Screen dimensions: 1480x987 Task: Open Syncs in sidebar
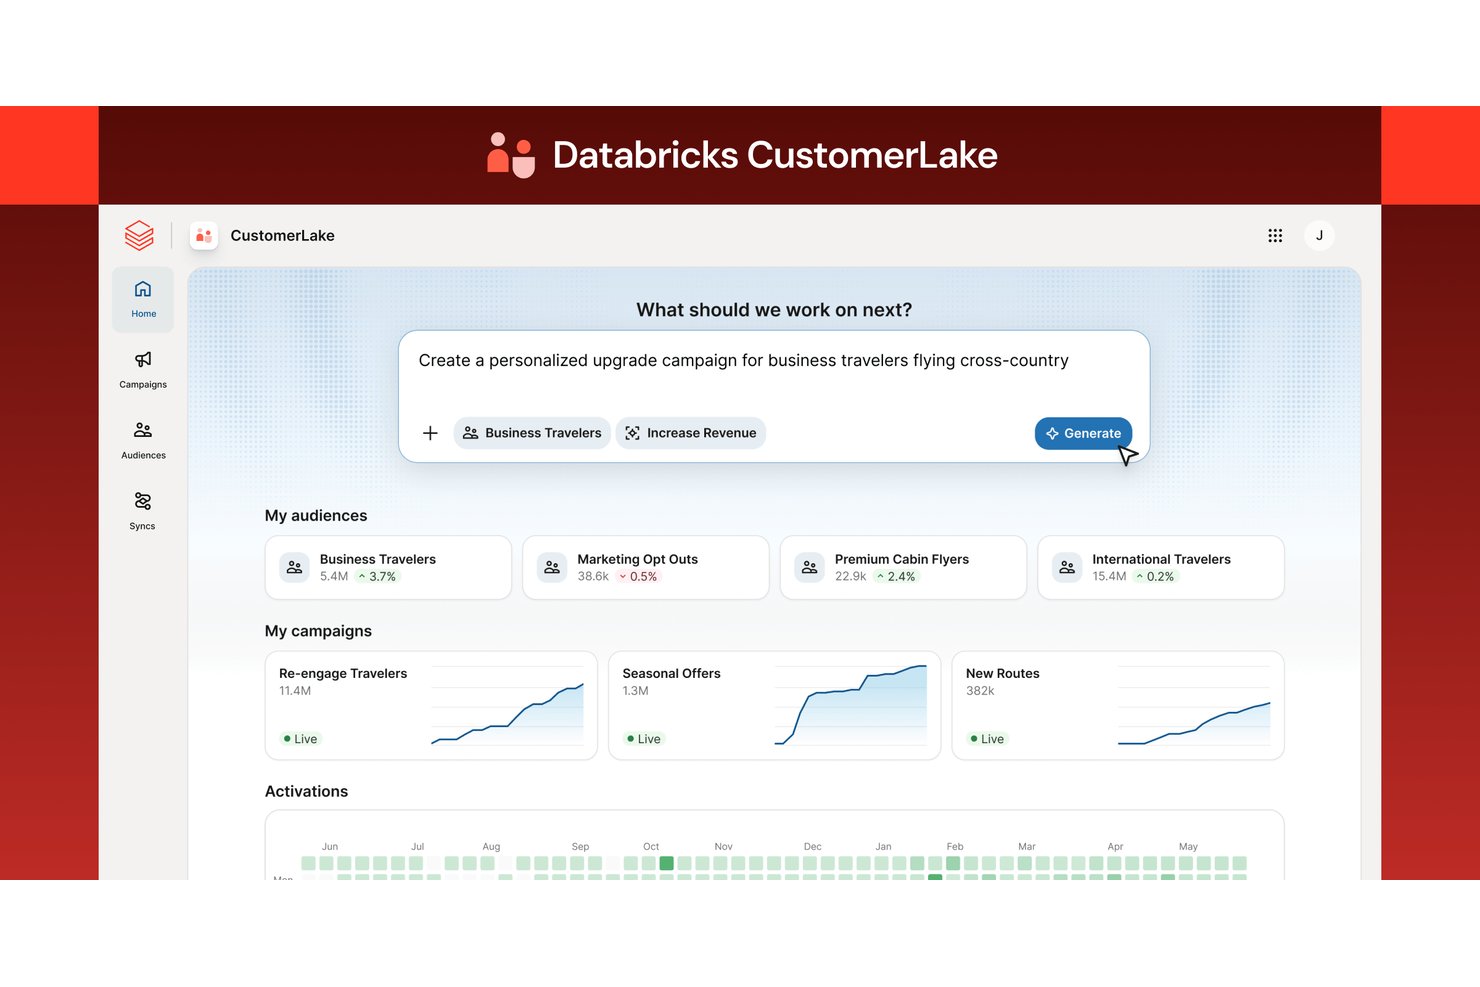pyautogui.click(x=143, y=511)
